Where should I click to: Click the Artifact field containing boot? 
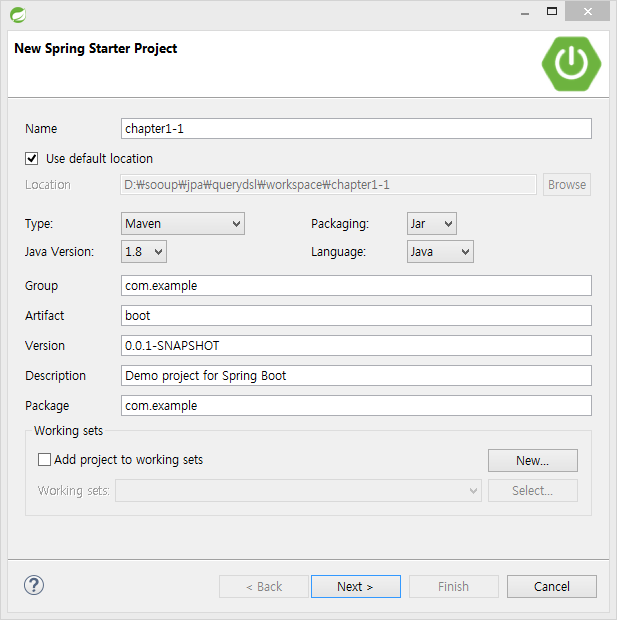(356, 316)
